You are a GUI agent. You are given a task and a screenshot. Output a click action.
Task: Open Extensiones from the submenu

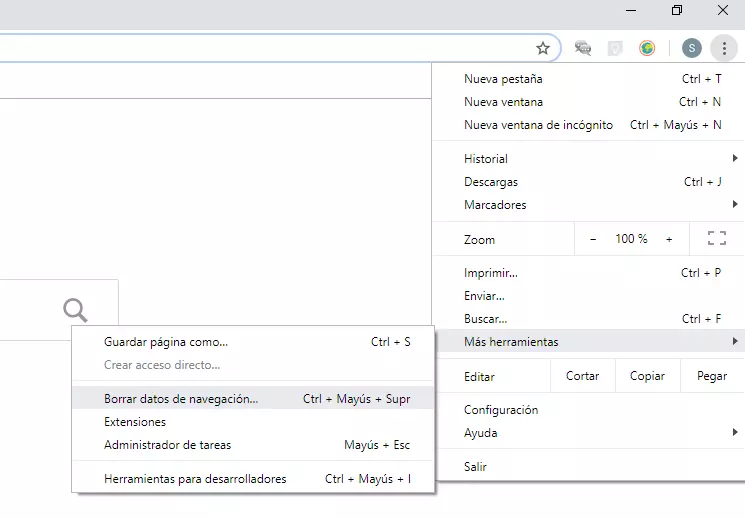[135, 422]
